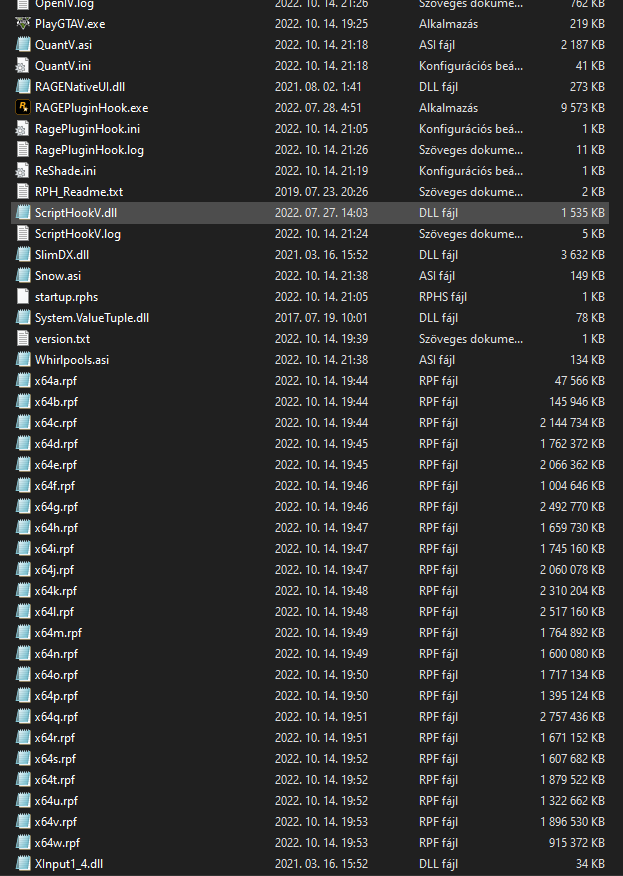Viewport: 623px width, 876px height.
Task: Select the file name x64r.rpf
Action: tap(55, 738)
